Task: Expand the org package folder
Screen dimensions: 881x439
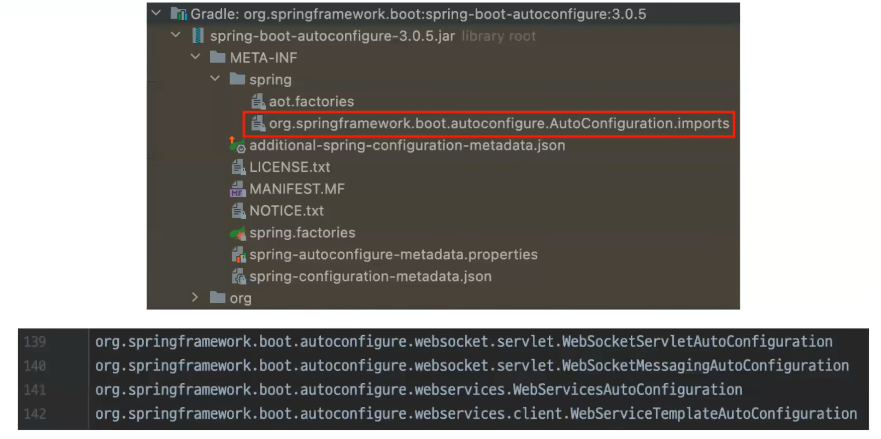Action: pyautogui.click(x=195, y=297)
